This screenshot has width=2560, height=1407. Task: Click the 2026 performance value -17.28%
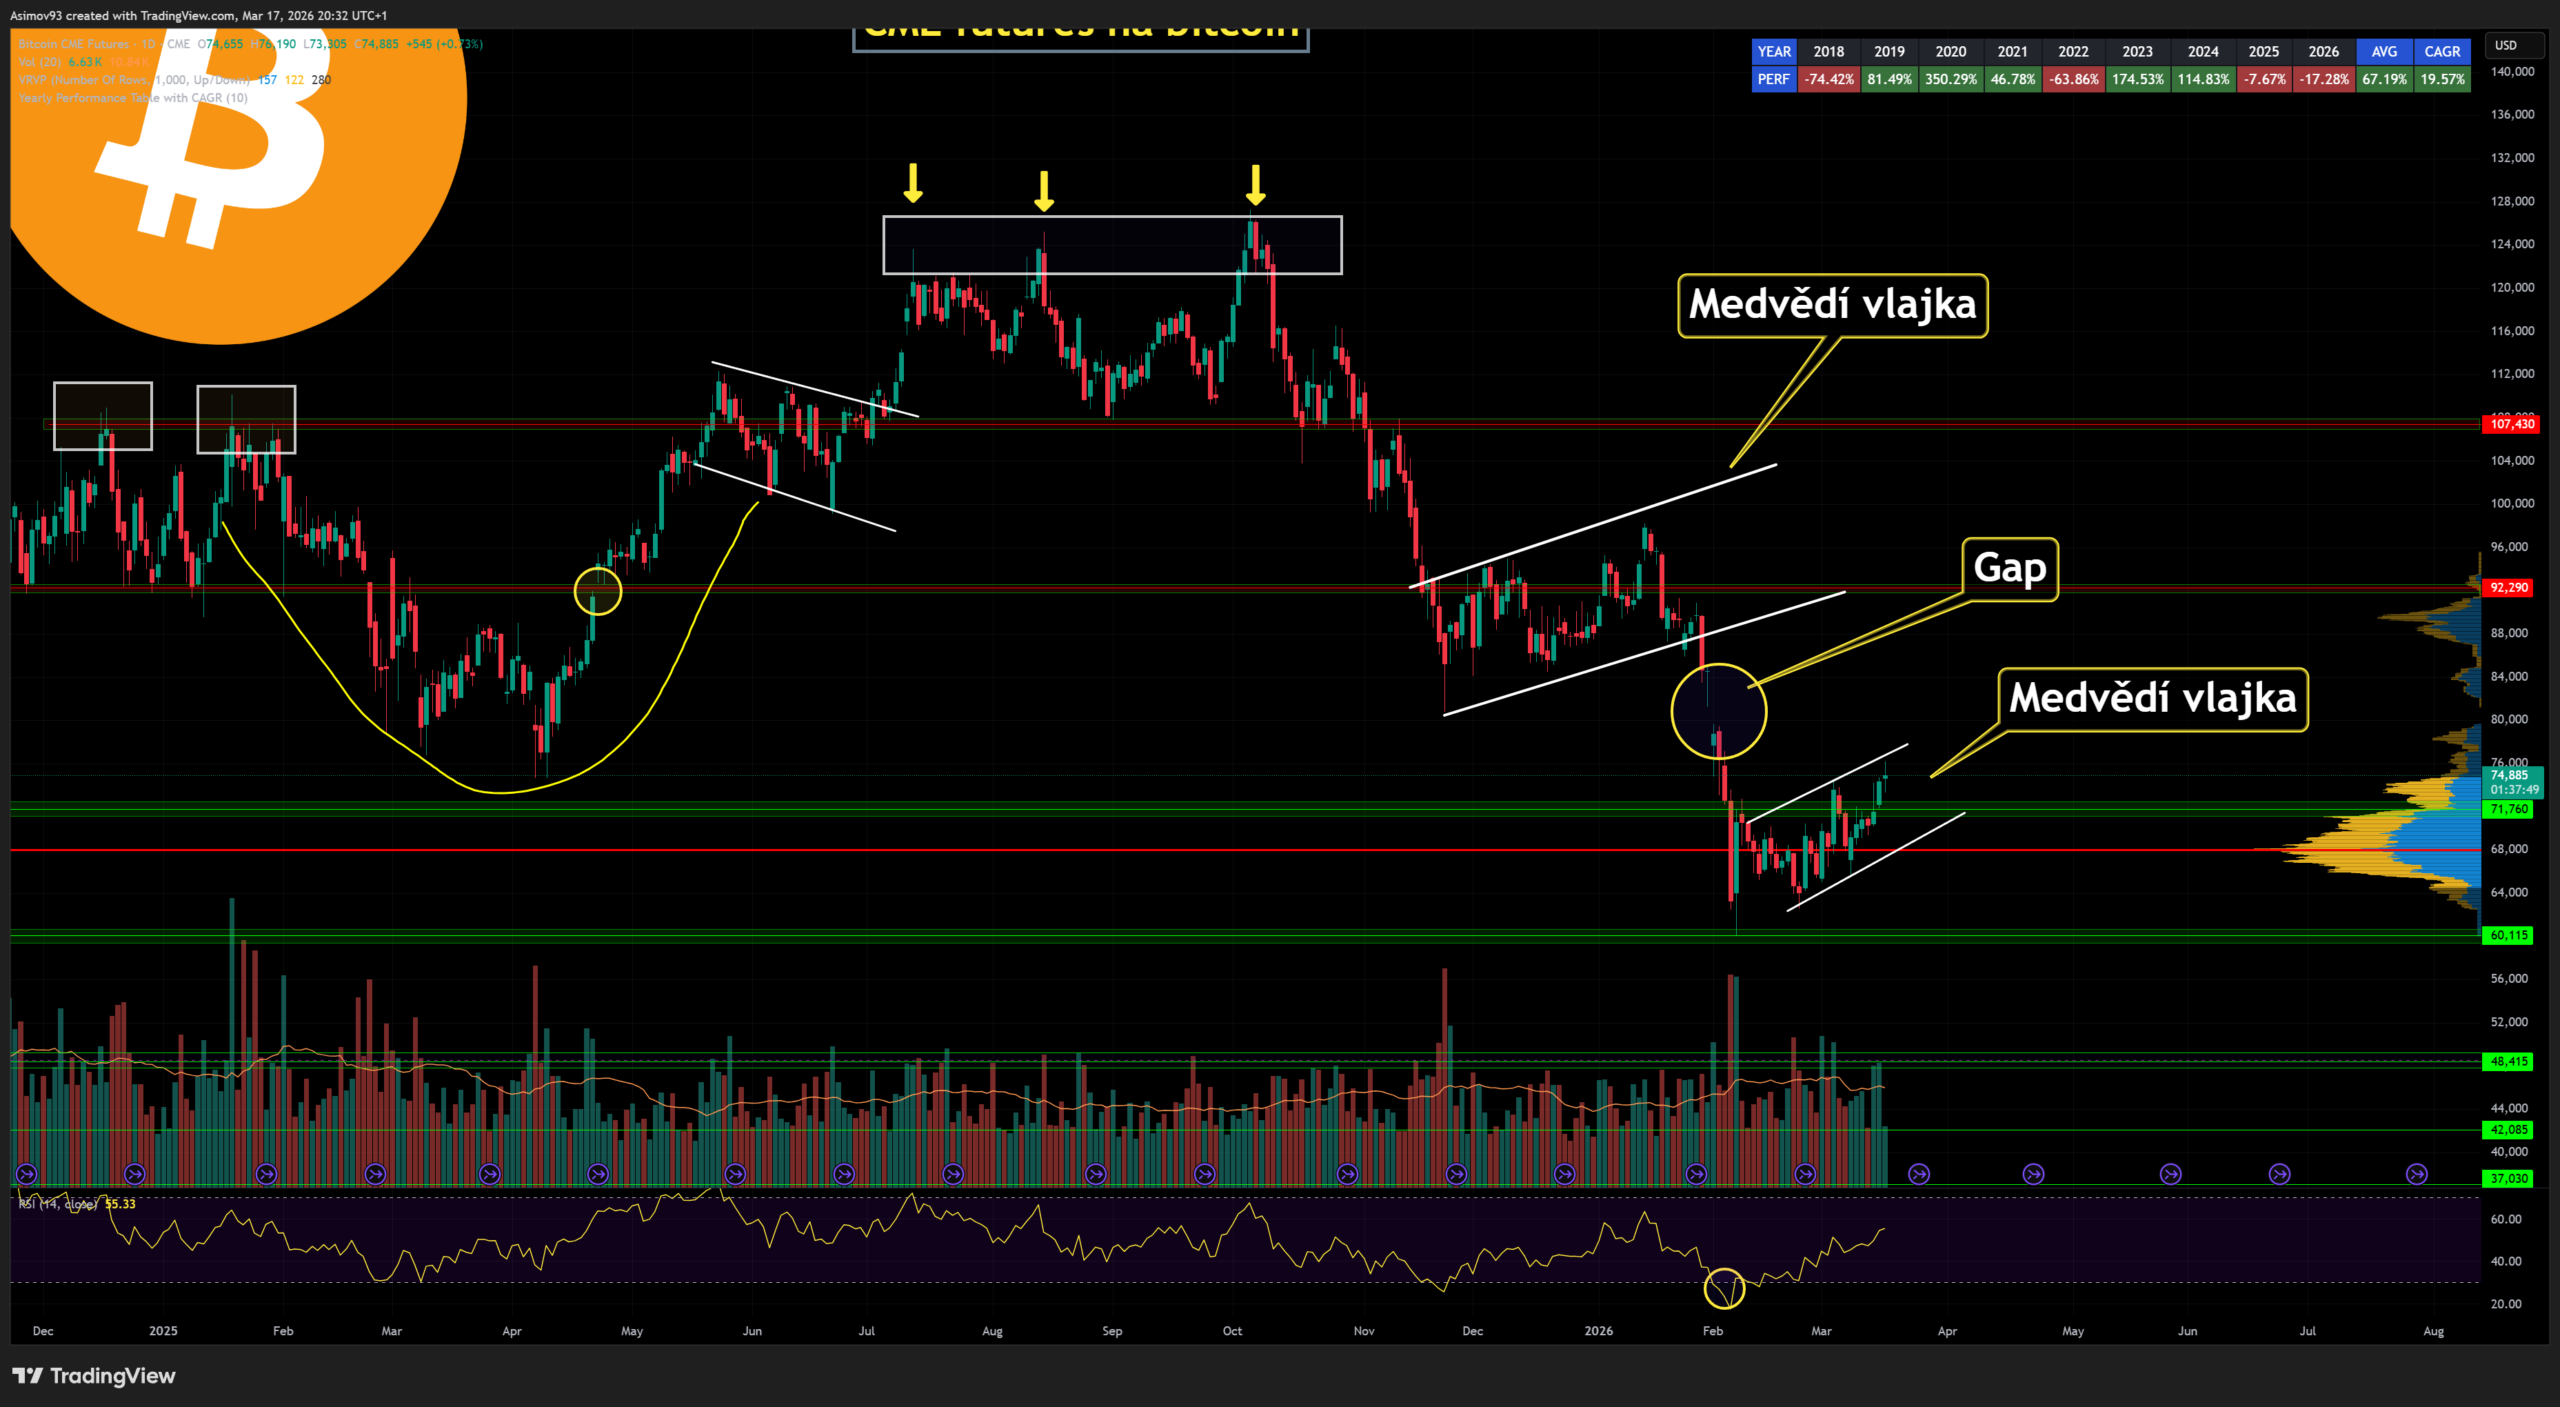(2323, 79)
